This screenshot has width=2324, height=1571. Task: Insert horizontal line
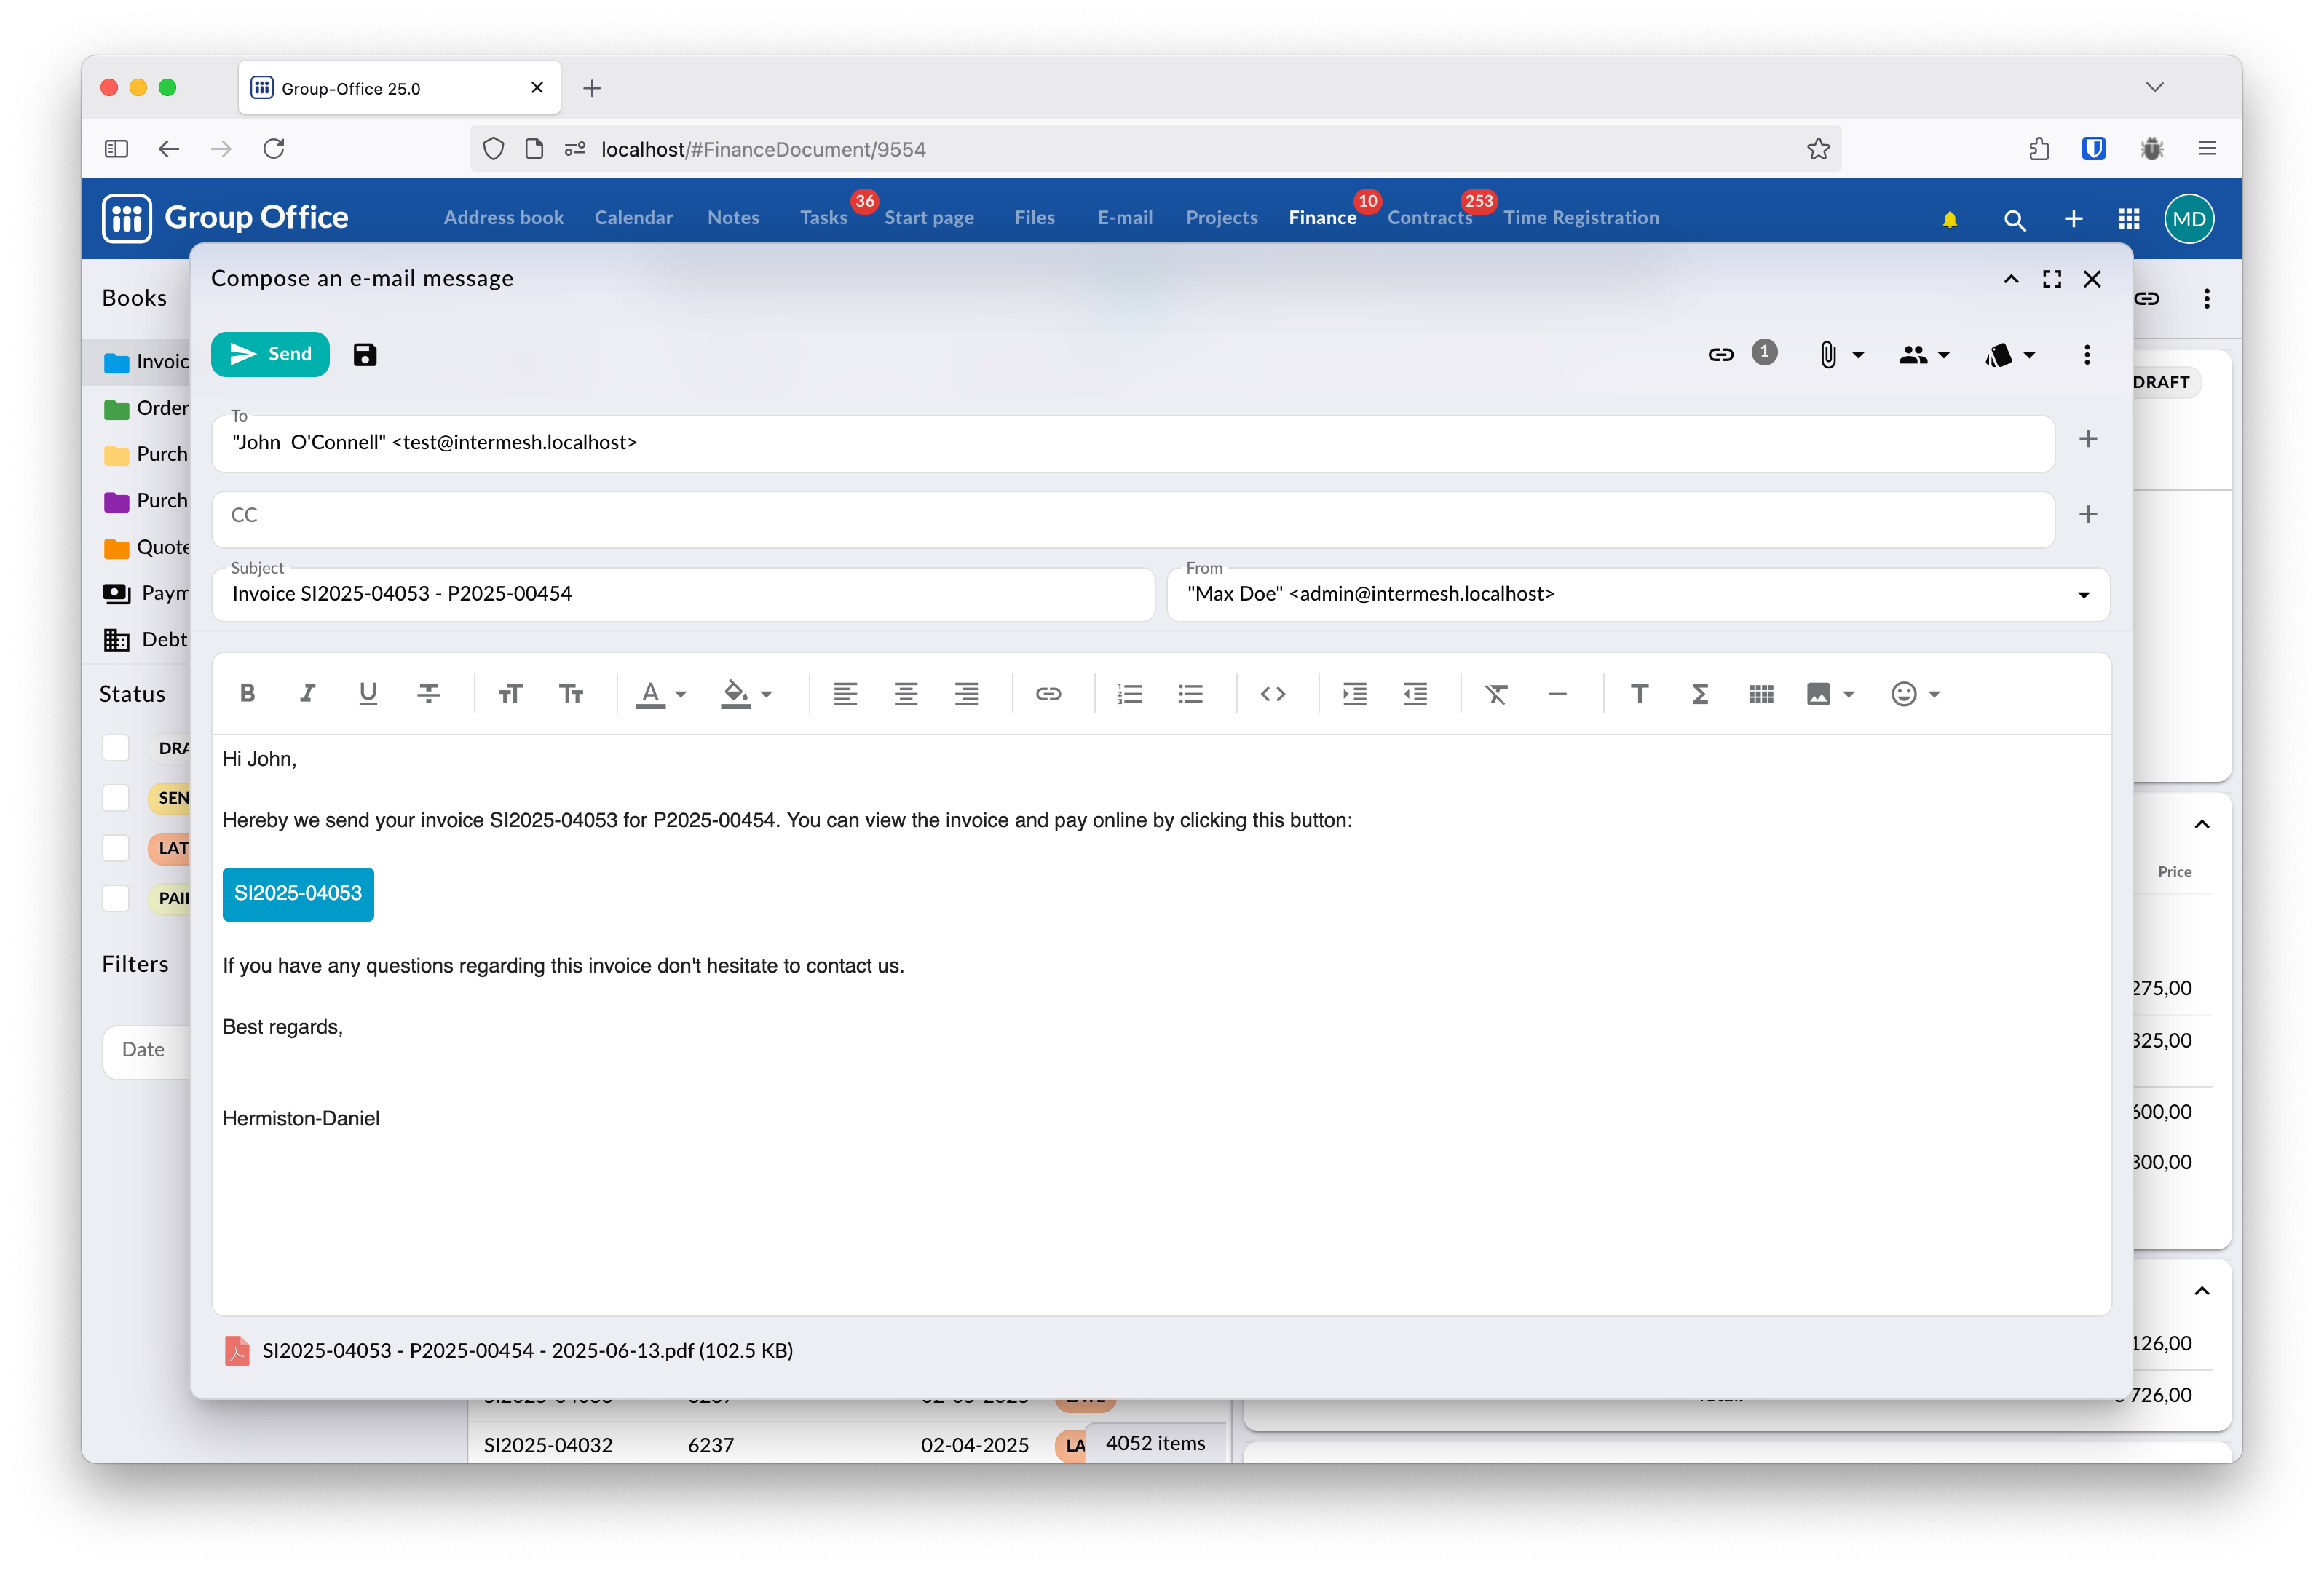(x=1558, y=693)
